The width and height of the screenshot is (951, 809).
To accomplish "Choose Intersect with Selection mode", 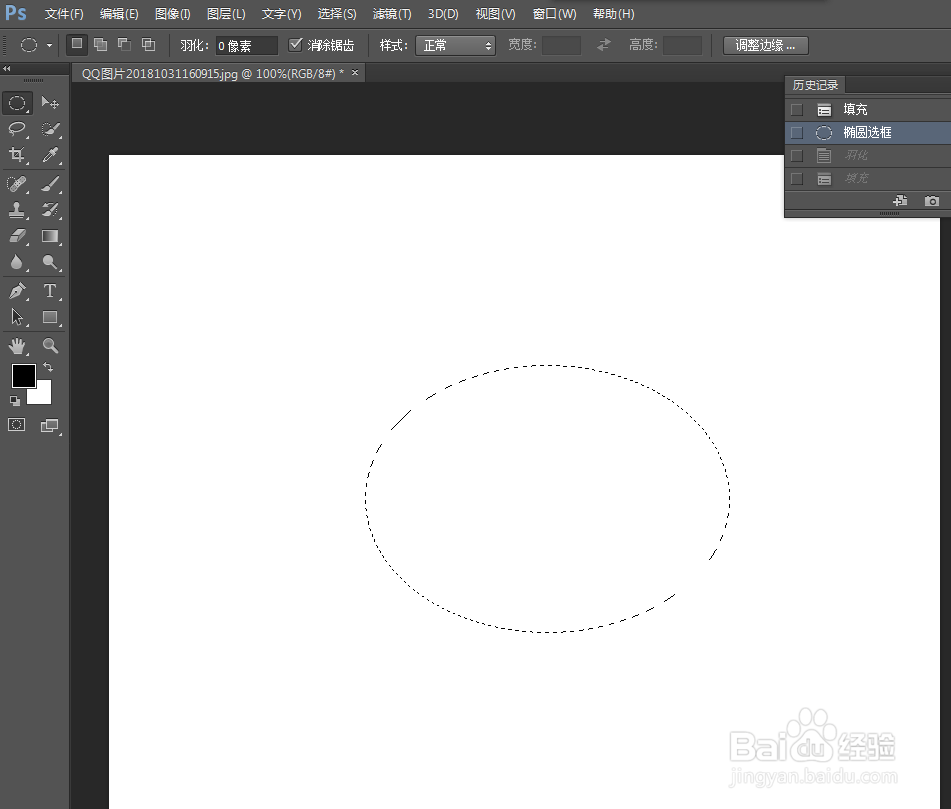I will (148, 44).
